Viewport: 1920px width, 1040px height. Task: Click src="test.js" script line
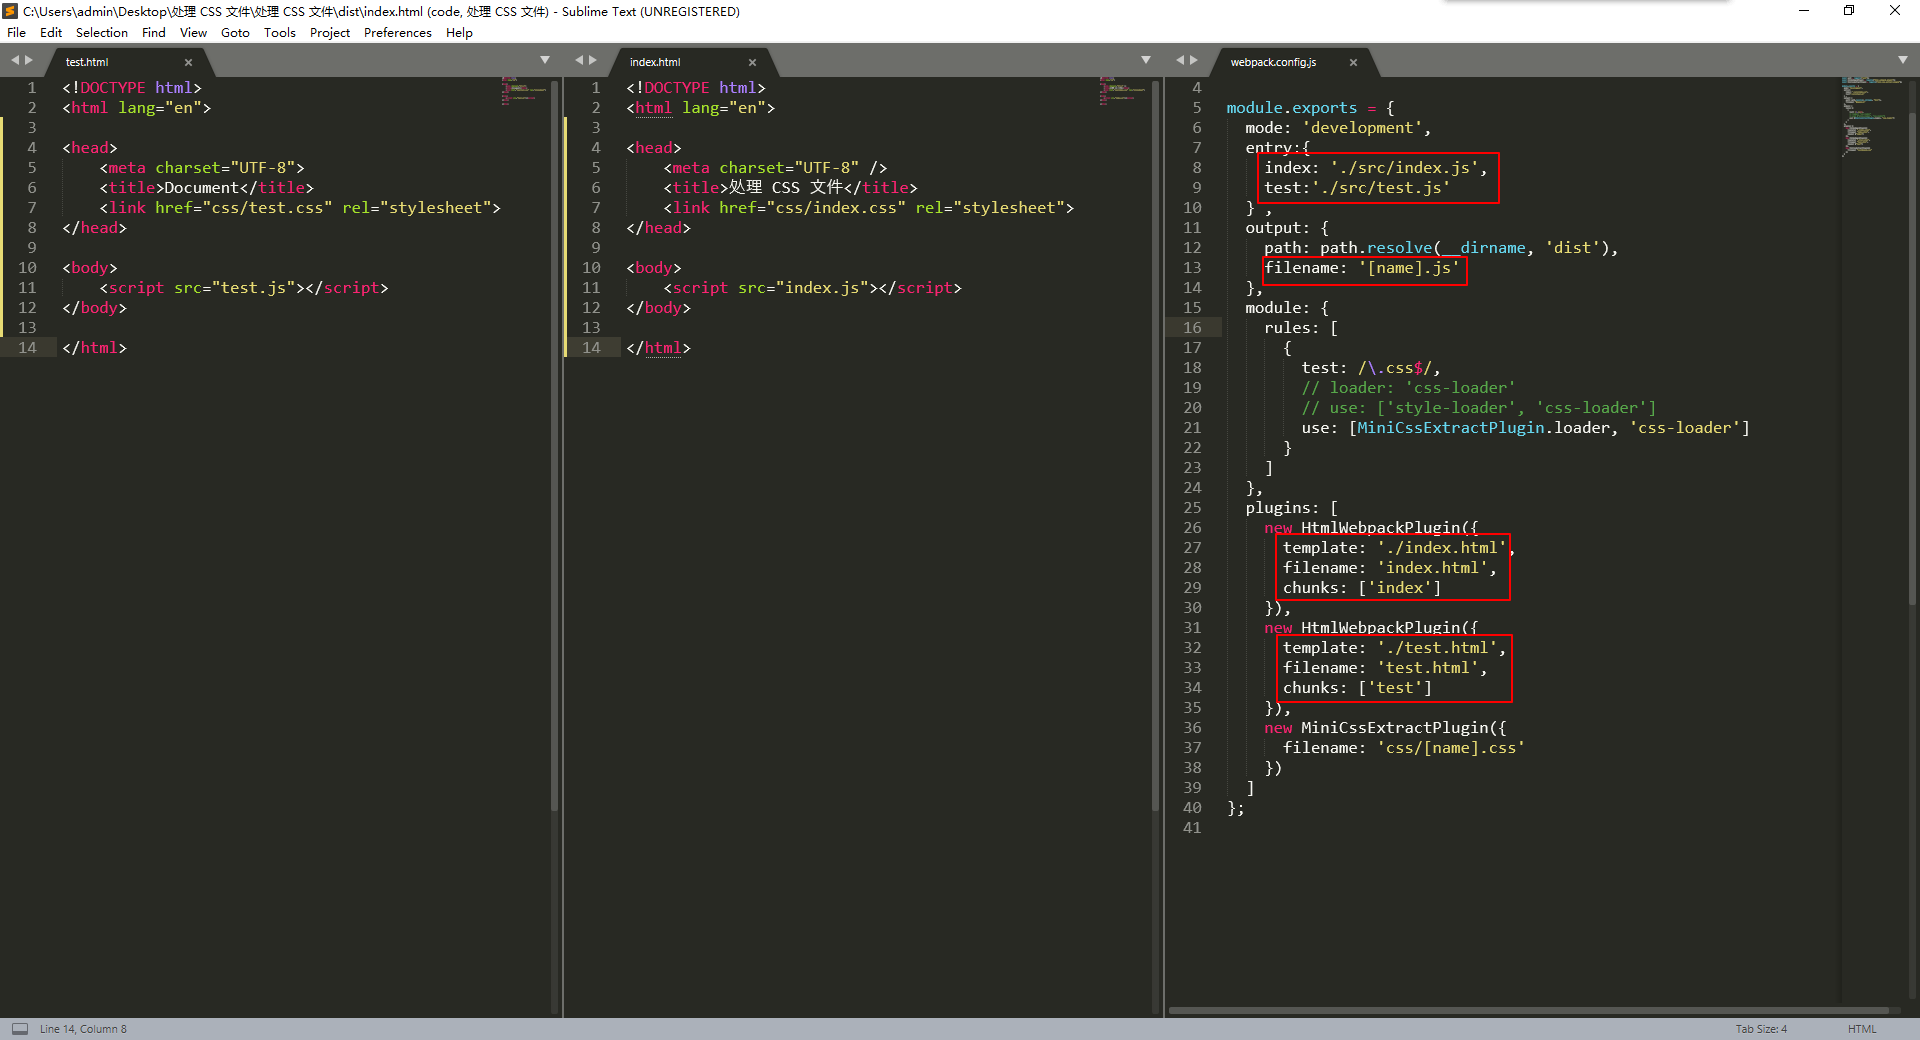tap(244, 288)
